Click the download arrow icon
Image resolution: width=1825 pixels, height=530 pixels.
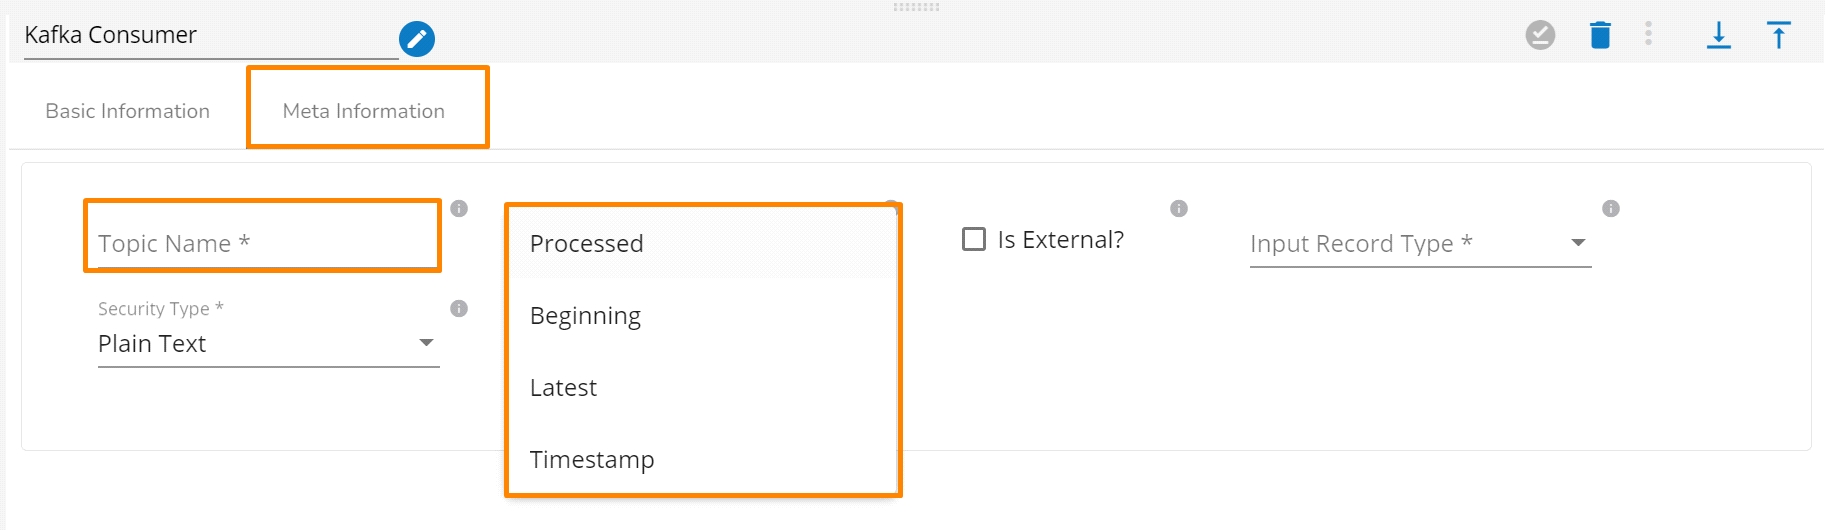click(1718, 35)
